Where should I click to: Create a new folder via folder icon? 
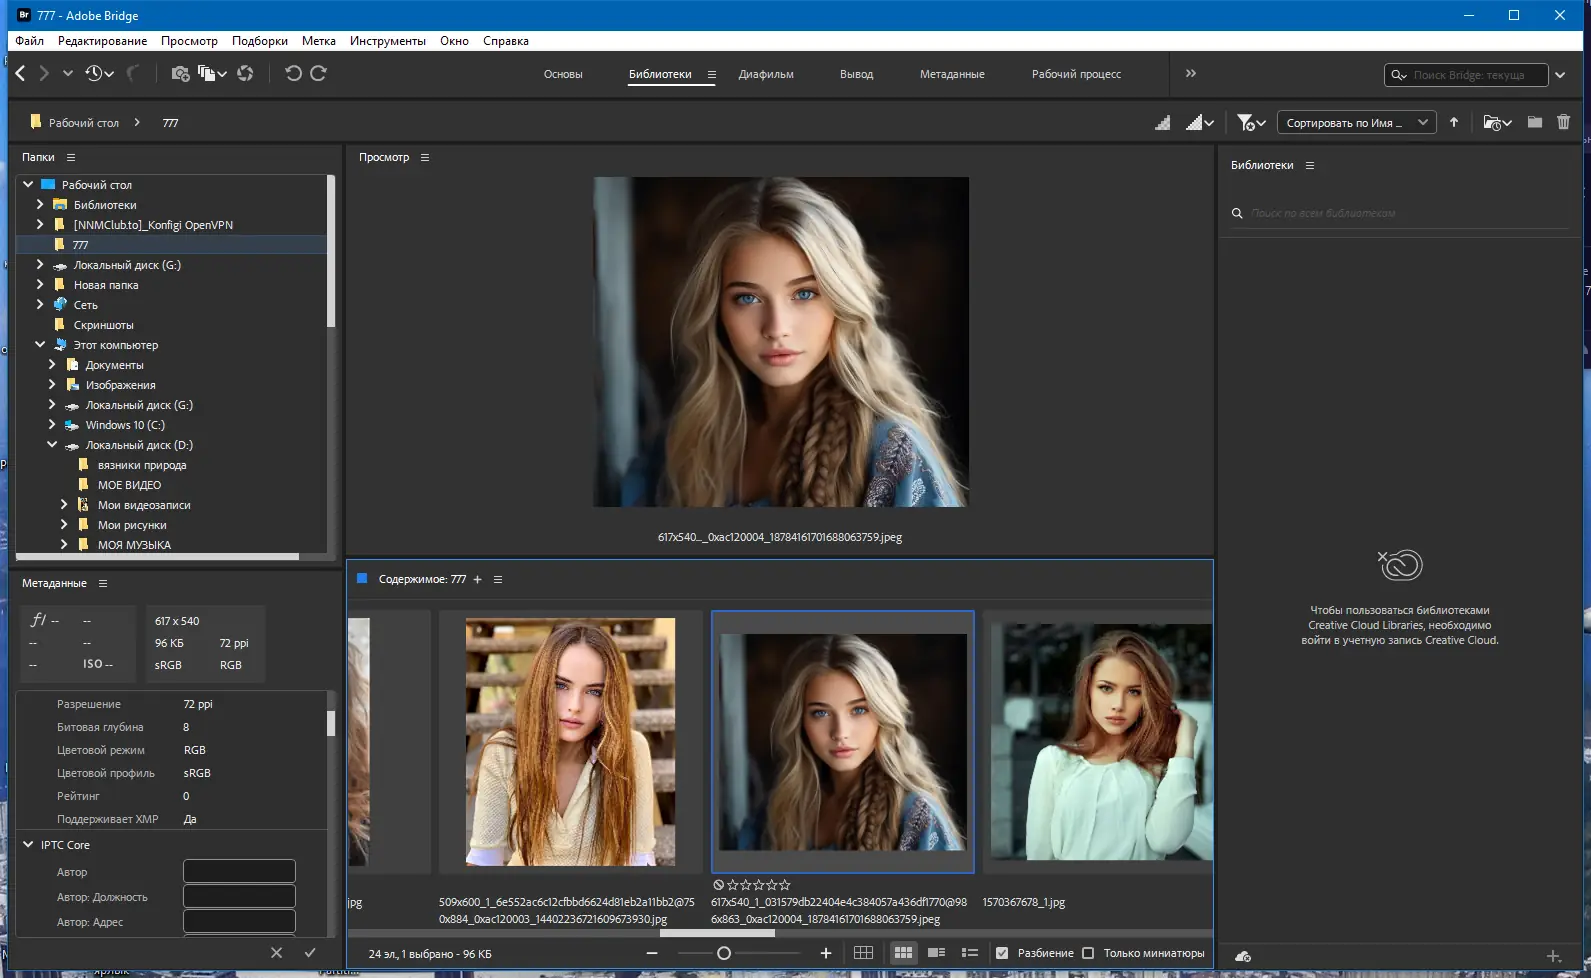click(1535, 122)
